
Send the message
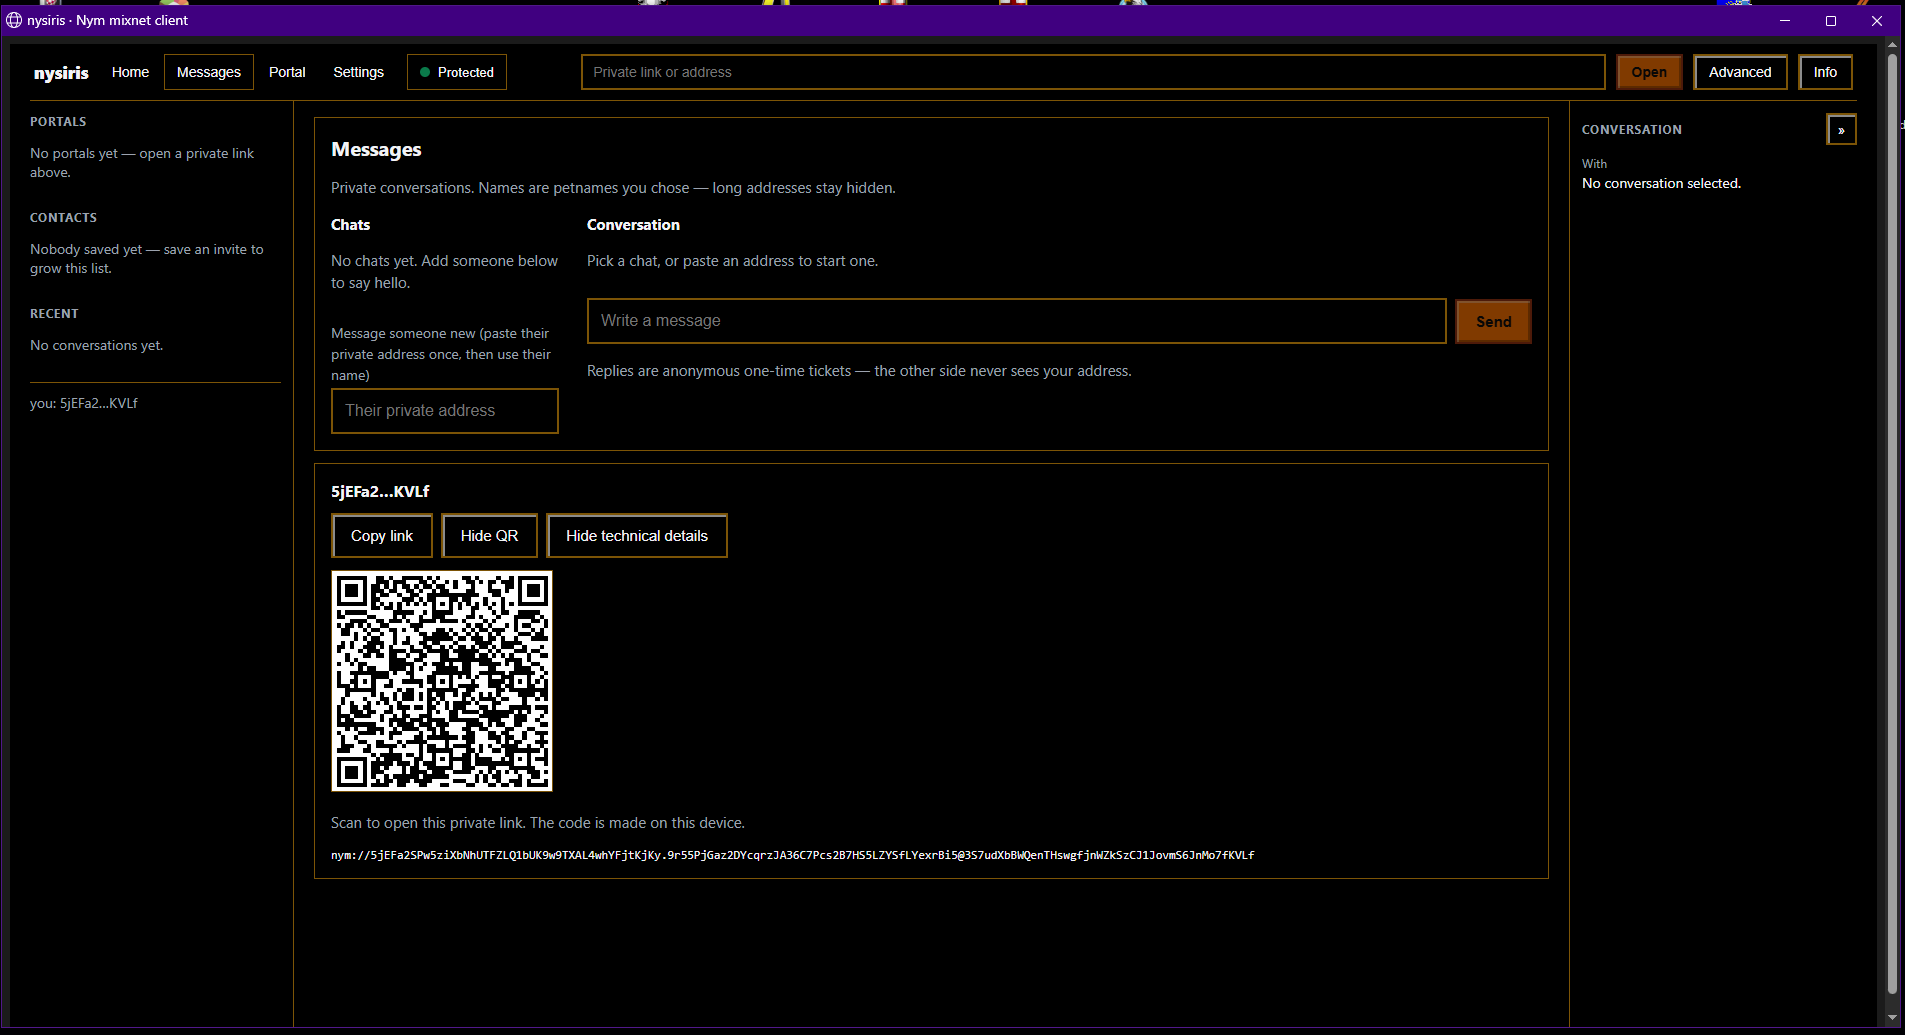point(1493,321)
